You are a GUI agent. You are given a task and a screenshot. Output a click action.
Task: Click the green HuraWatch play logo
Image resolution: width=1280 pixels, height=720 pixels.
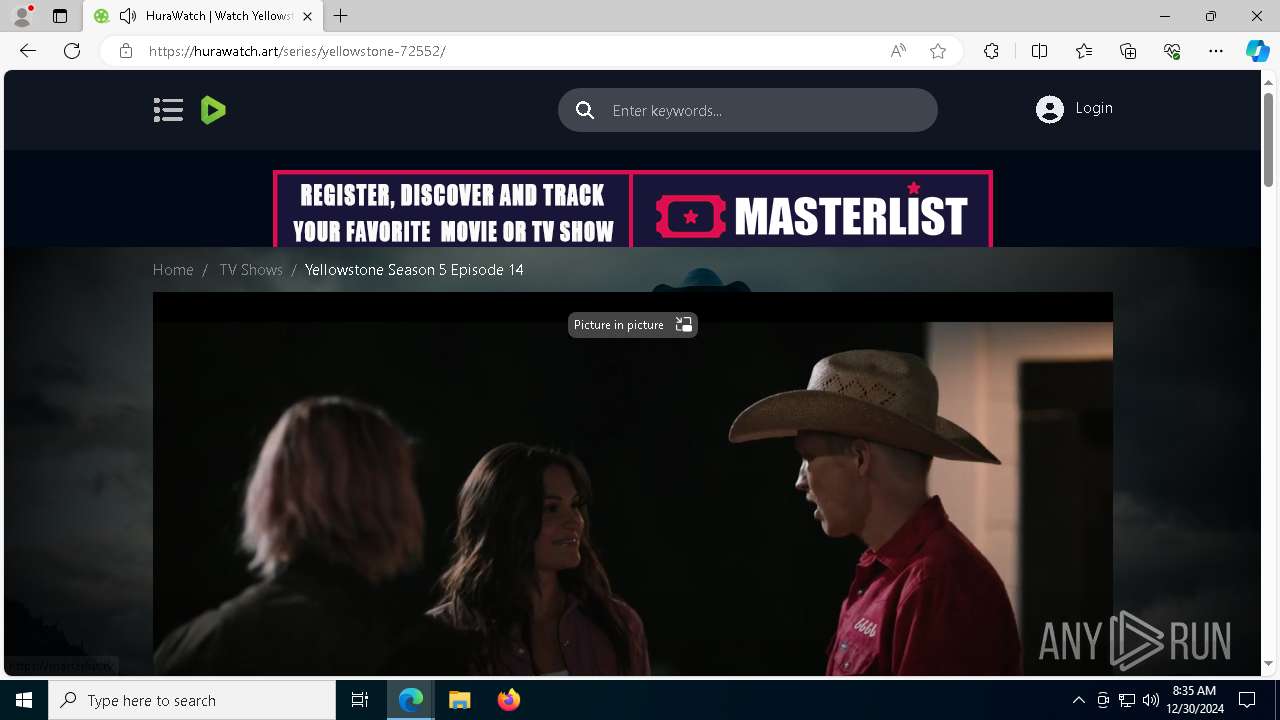tap(213, 110)
